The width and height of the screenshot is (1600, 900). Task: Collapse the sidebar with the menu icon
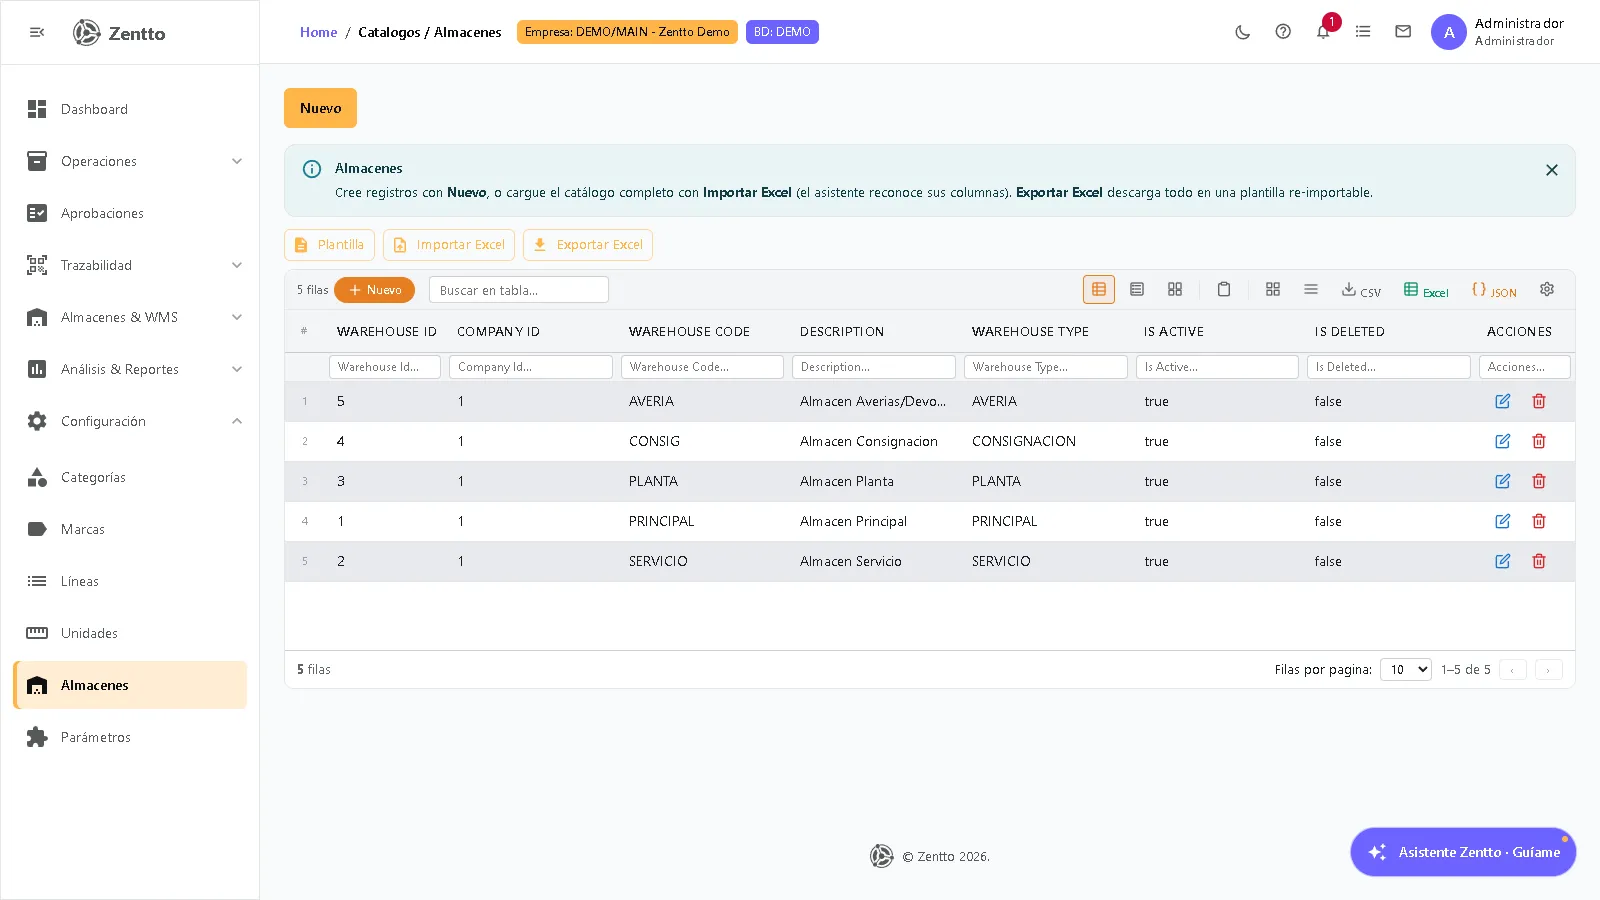click(x=37, y=32)
